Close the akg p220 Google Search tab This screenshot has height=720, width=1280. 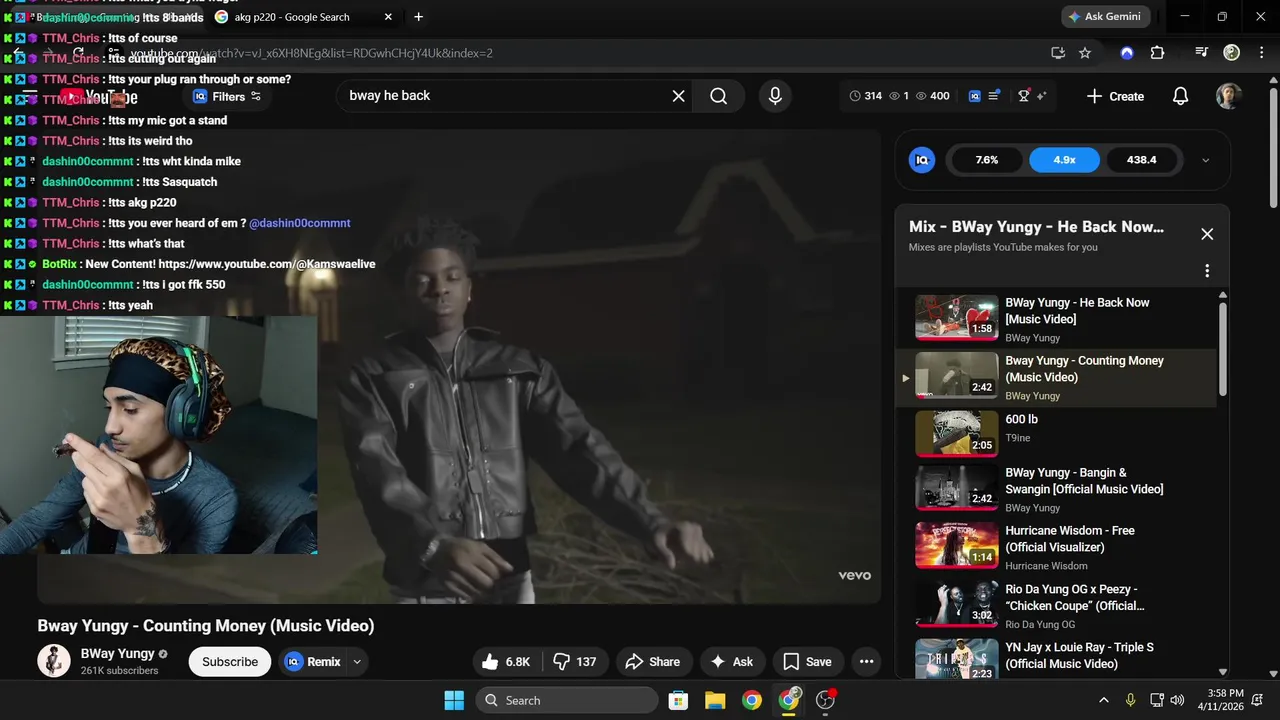pyautogui.click(x=388, y=17)
